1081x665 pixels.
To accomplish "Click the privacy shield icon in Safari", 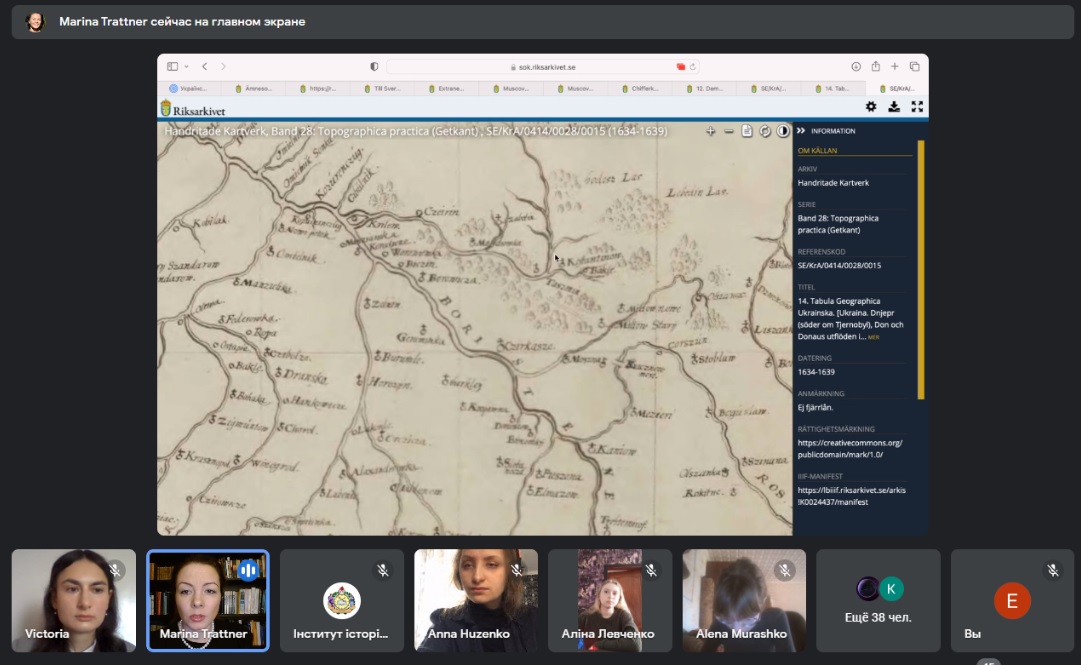I will click(374, 67).
